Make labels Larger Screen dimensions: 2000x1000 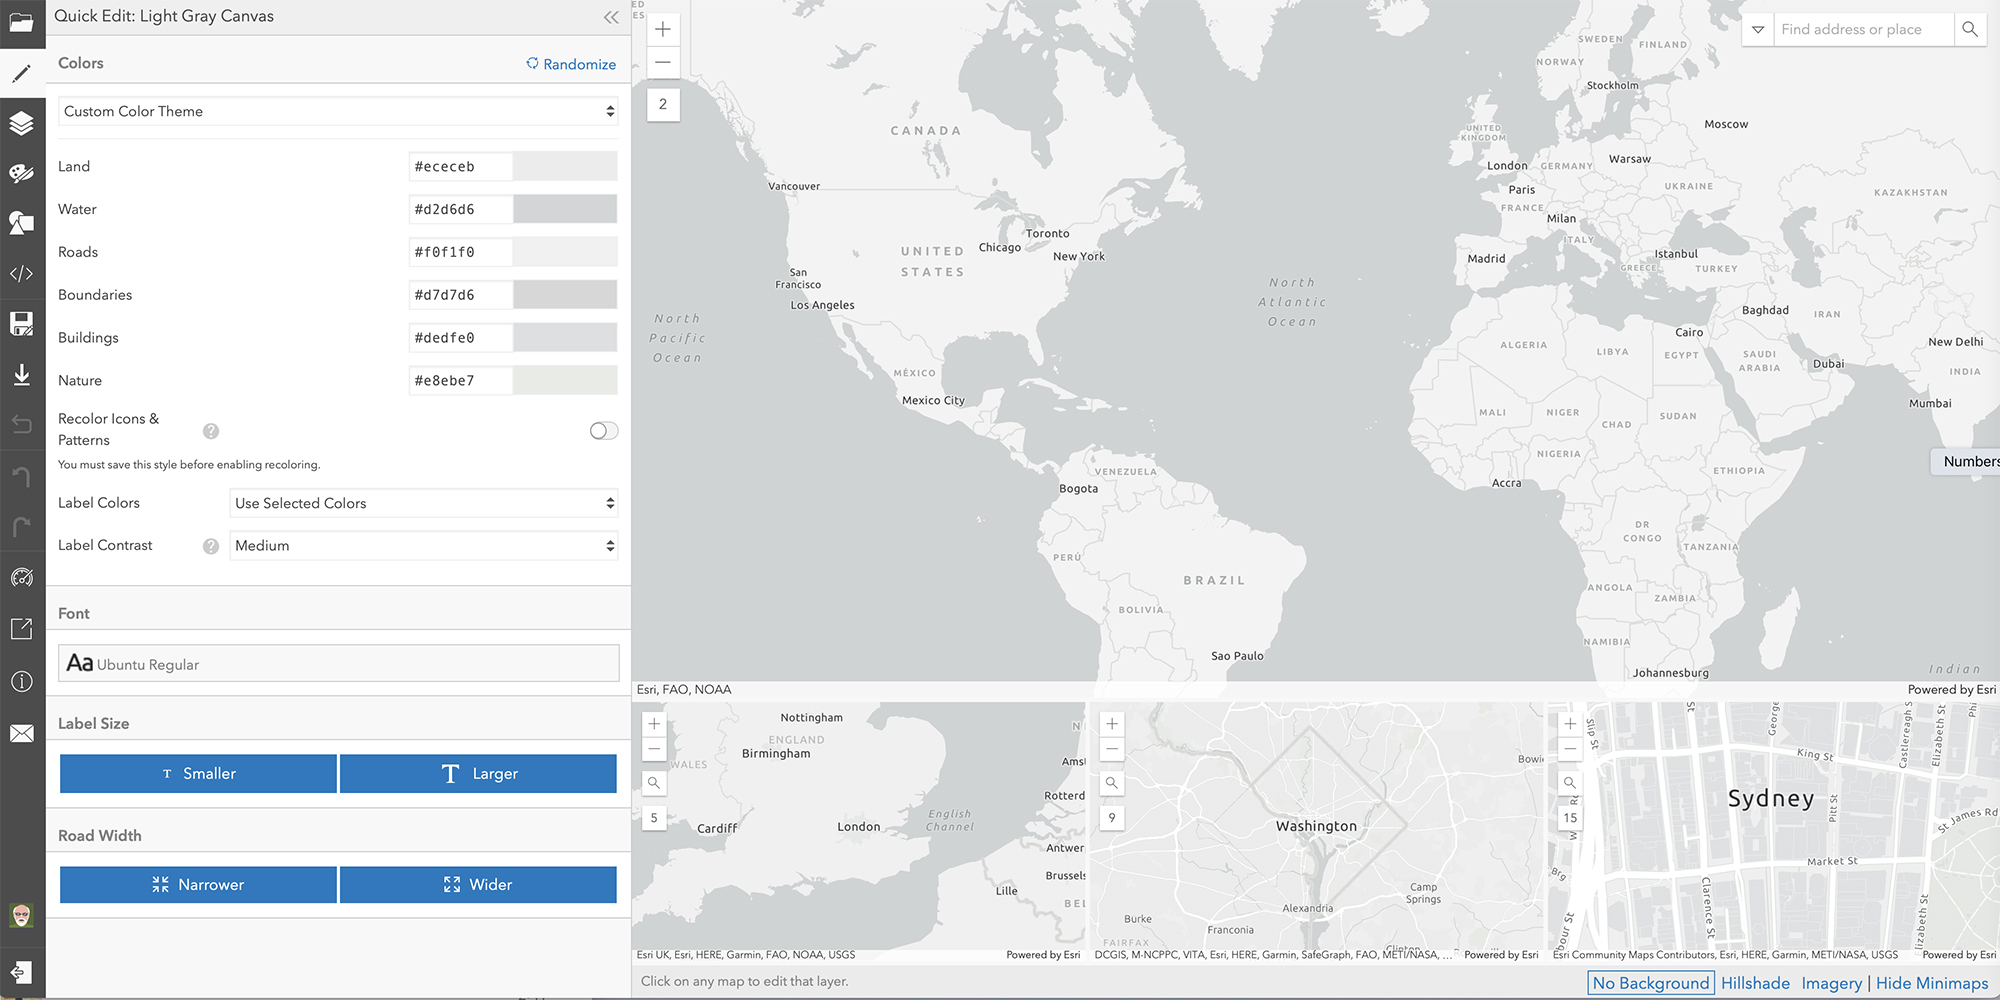click(478, 773)
